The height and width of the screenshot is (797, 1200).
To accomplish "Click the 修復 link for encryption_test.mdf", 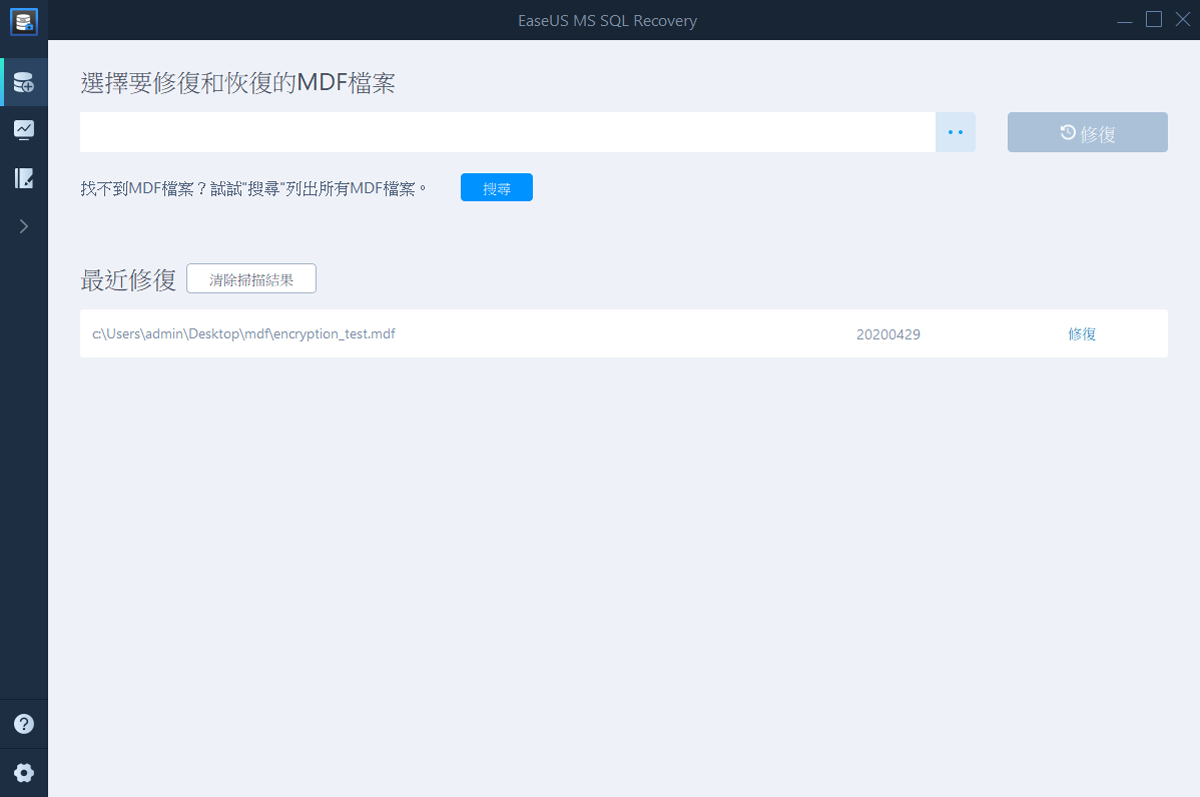I will pos(1082,334).
